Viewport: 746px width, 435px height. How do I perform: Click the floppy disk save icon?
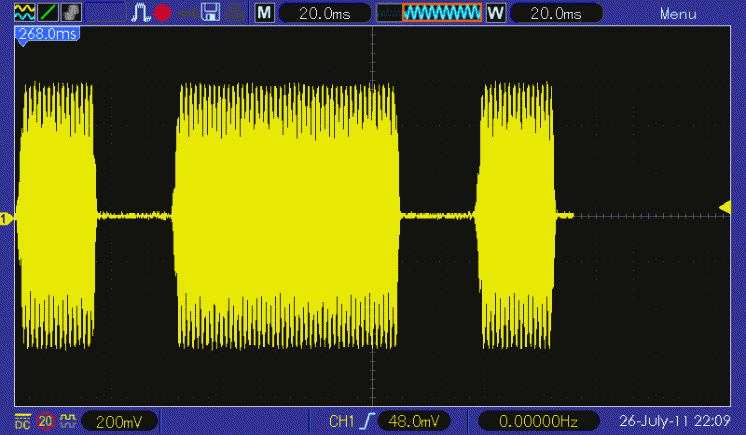tap(210, 13)
